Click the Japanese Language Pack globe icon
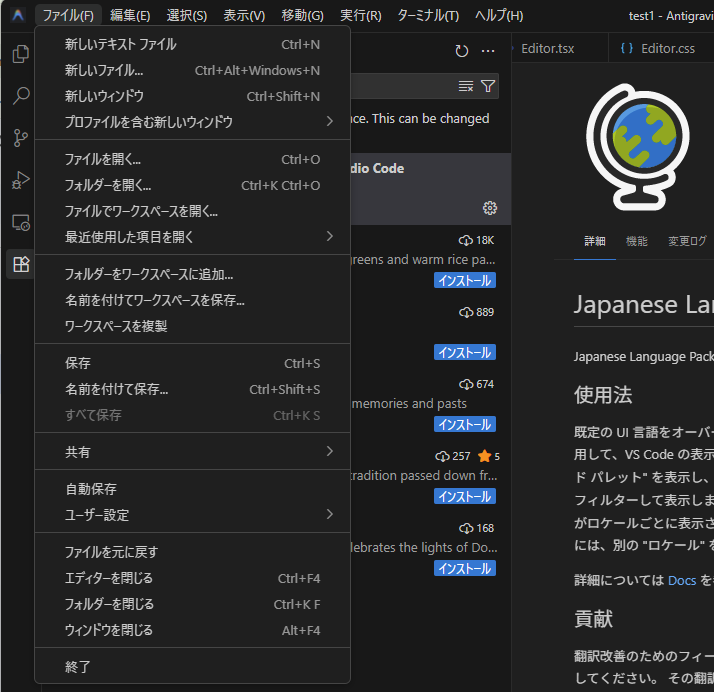Image resolution: width=714 pixels, height=692 pixels. click(x=637, y=147)
